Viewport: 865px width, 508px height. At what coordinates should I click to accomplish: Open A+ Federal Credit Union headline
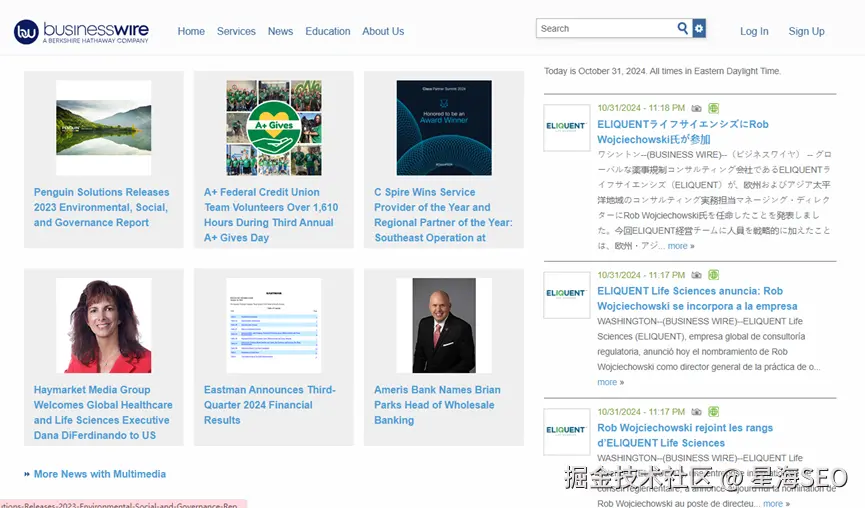[x=271, y=215]
